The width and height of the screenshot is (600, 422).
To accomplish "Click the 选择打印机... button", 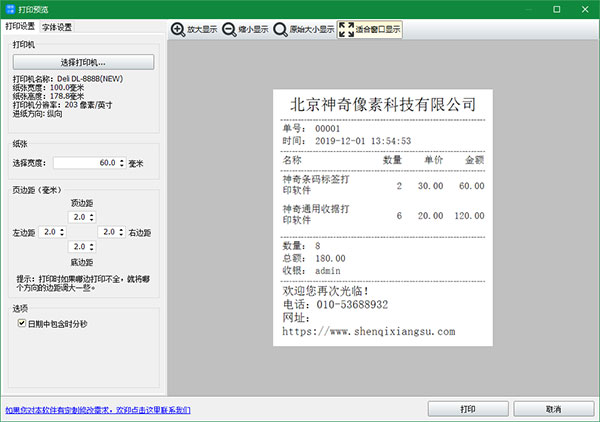I will click(83, 62).
